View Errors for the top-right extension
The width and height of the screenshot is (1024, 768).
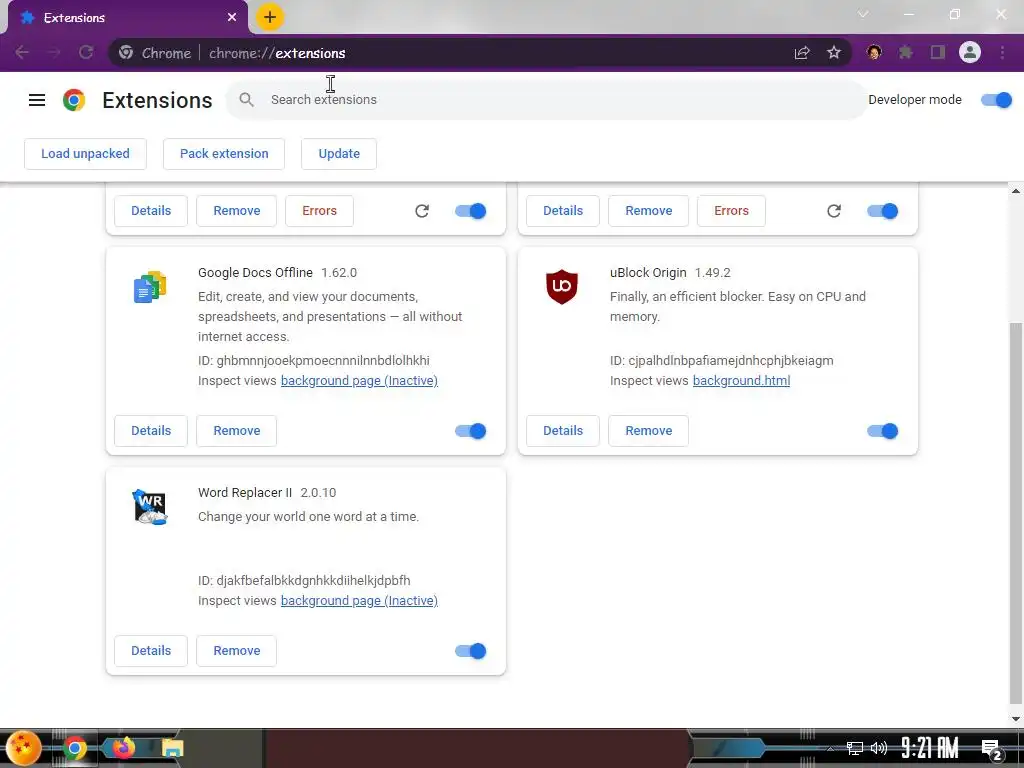(731, 211)
